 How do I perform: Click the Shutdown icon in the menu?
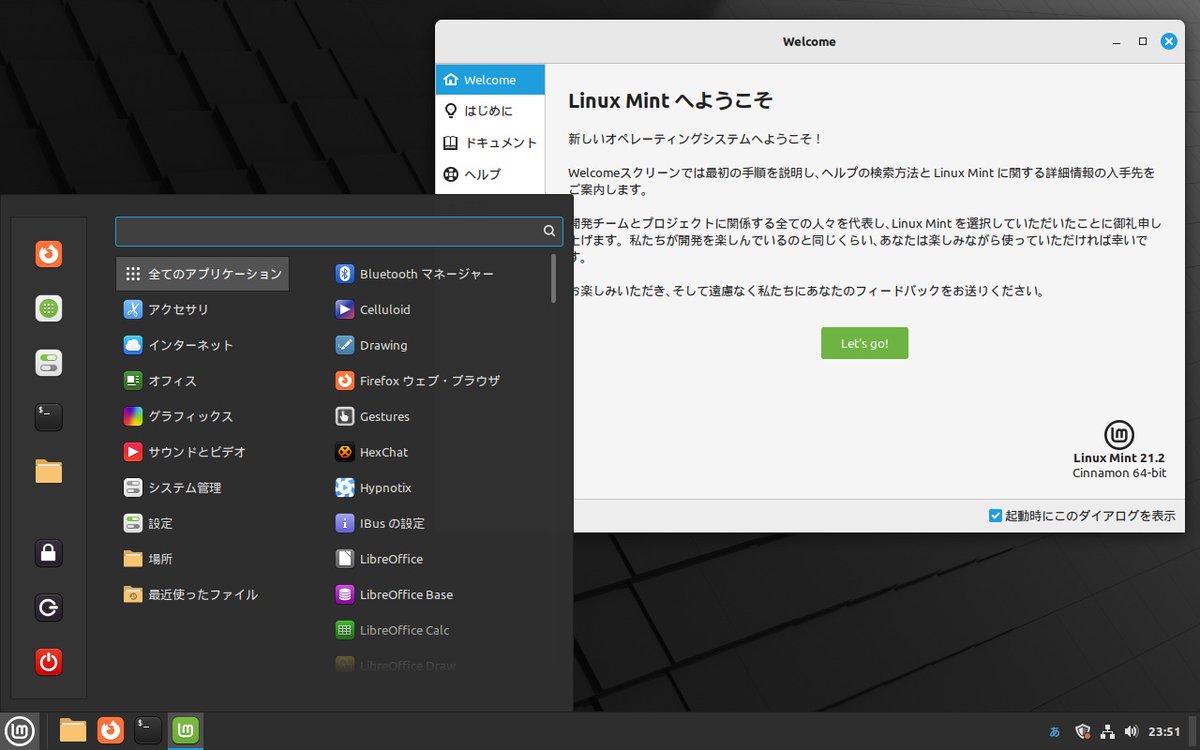tap(48, 661)
